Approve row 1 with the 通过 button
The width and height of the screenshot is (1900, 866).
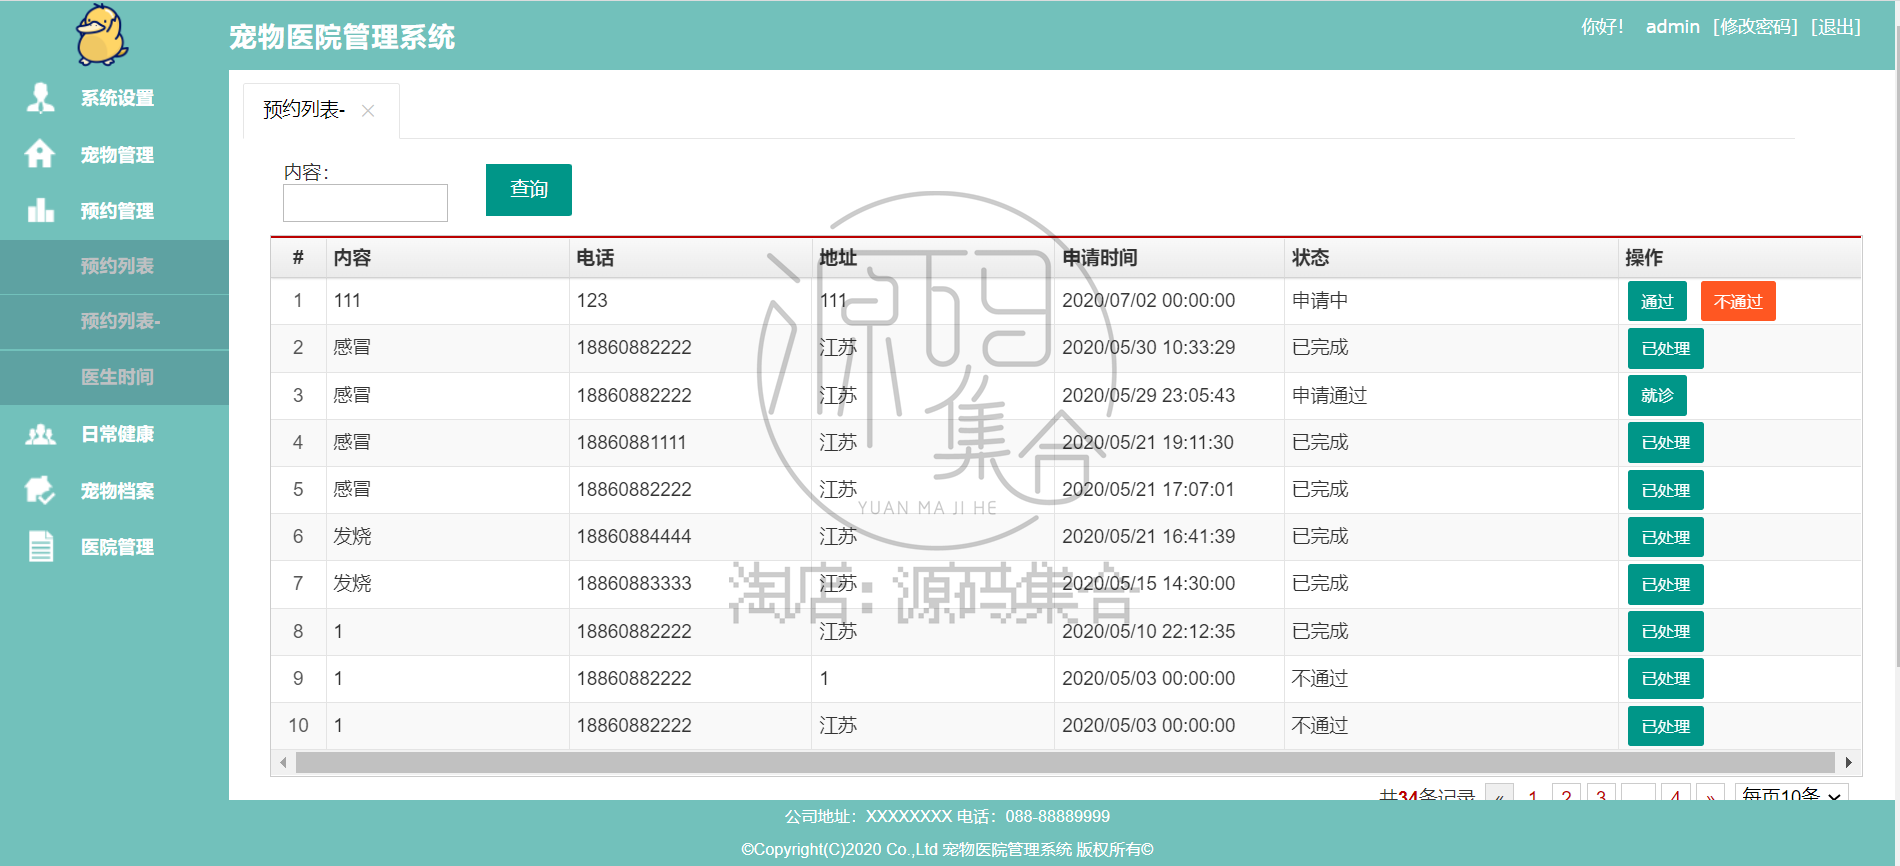click(1657, 301)
